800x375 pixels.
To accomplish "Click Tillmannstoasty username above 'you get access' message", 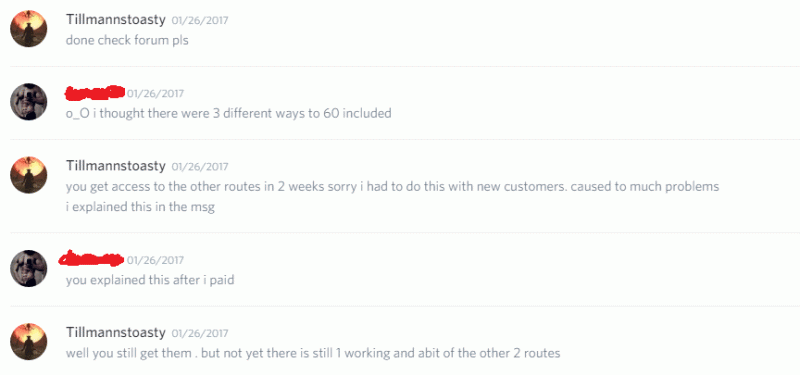I will point(116,166).
